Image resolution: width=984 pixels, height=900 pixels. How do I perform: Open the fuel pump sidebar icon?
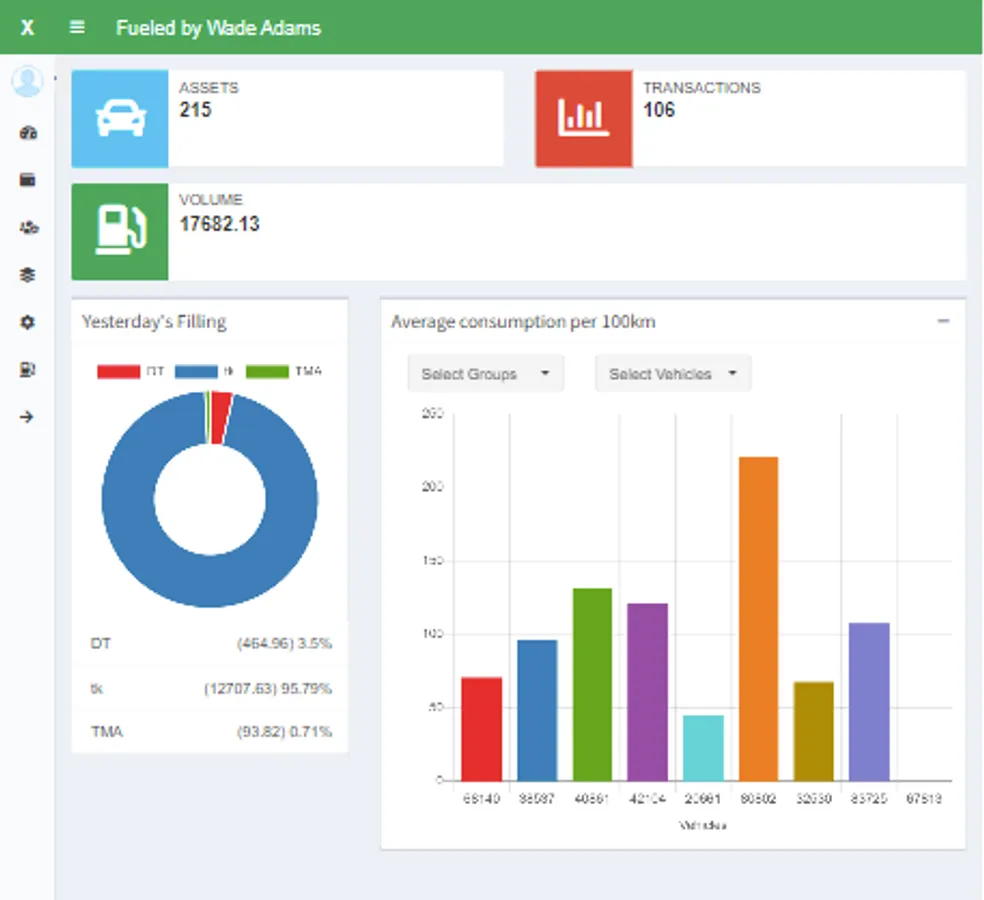point(27,370)
